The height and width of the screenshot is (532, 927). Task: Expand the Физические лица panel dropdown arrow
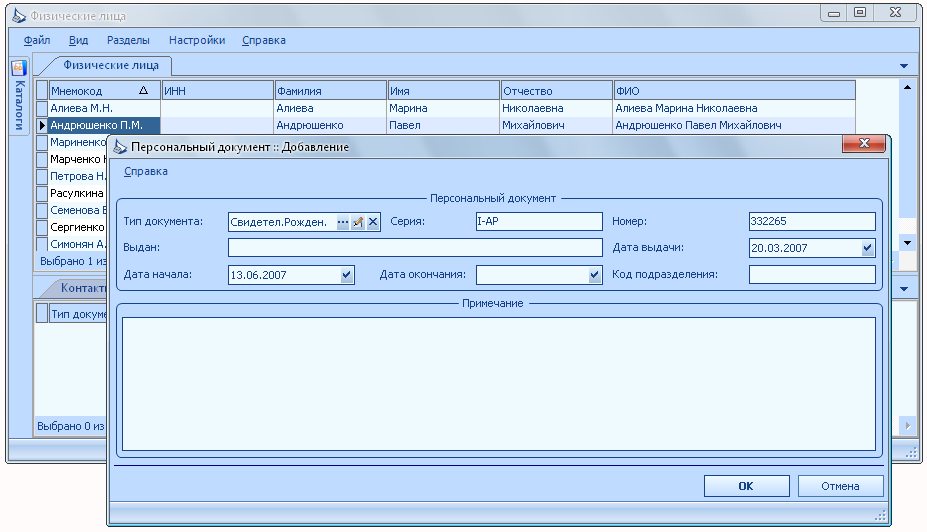click(x=904, y=66)
